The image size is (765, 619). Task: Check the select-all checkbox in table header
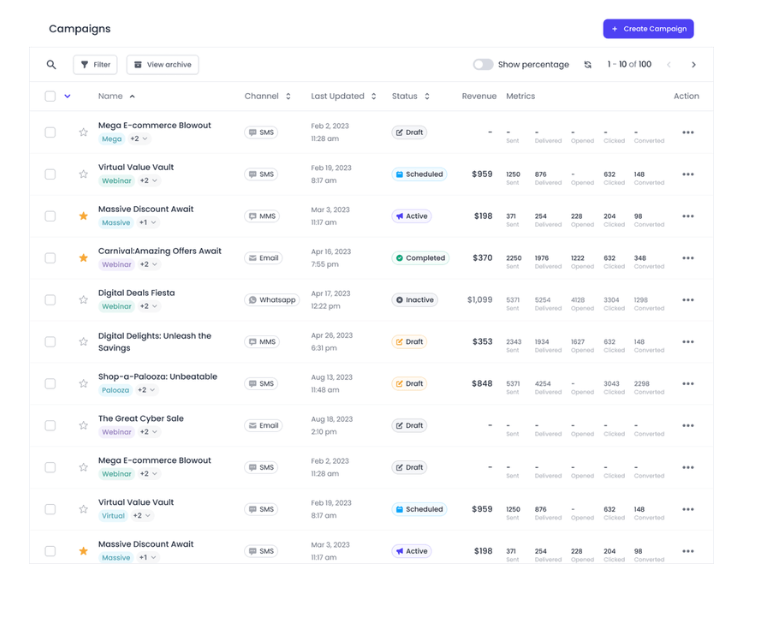coord(50,97)
